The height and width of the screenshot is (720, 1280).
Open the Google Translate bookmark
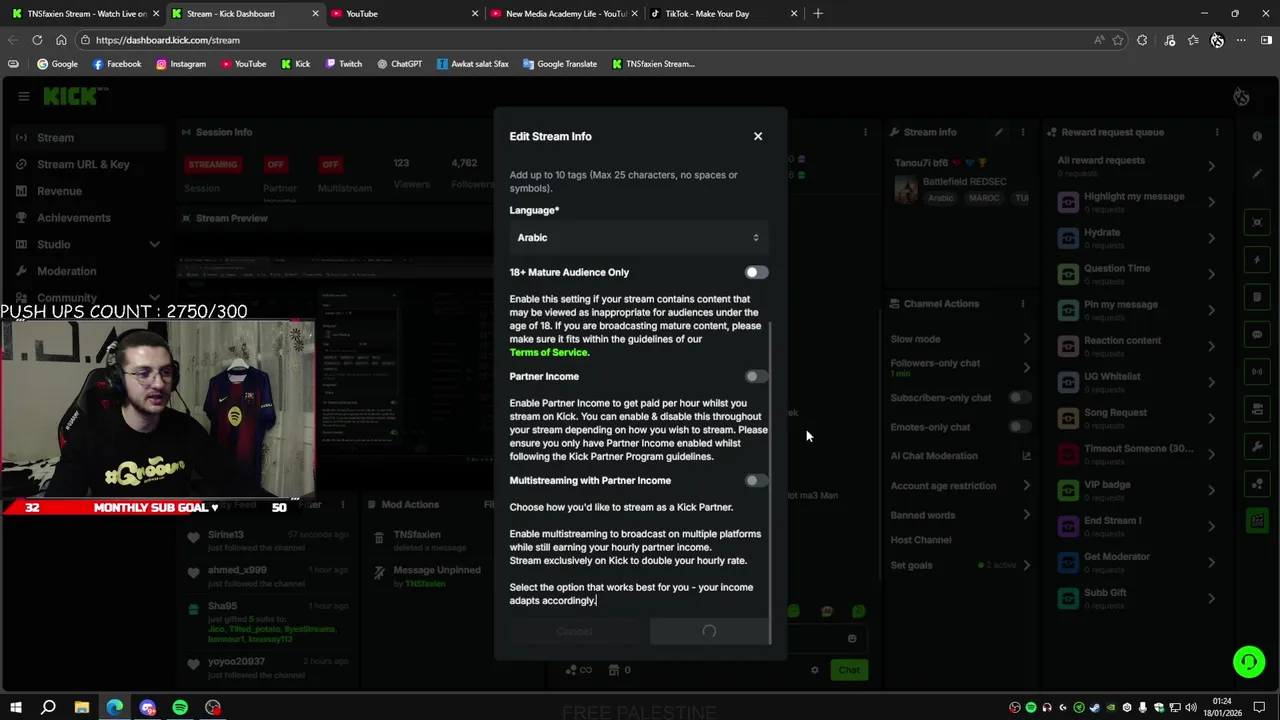coord(560,64)
